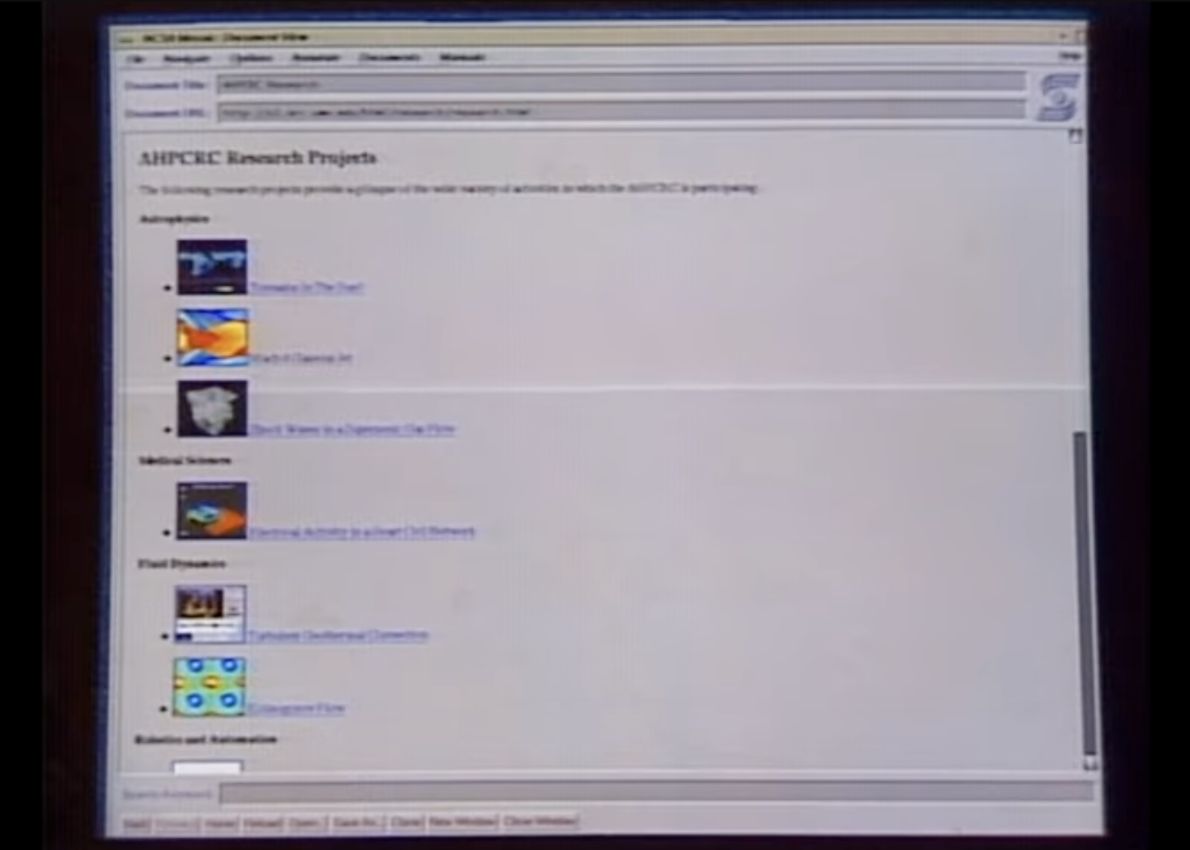Click the dark blue tornado simulation thumbnail

212,266
